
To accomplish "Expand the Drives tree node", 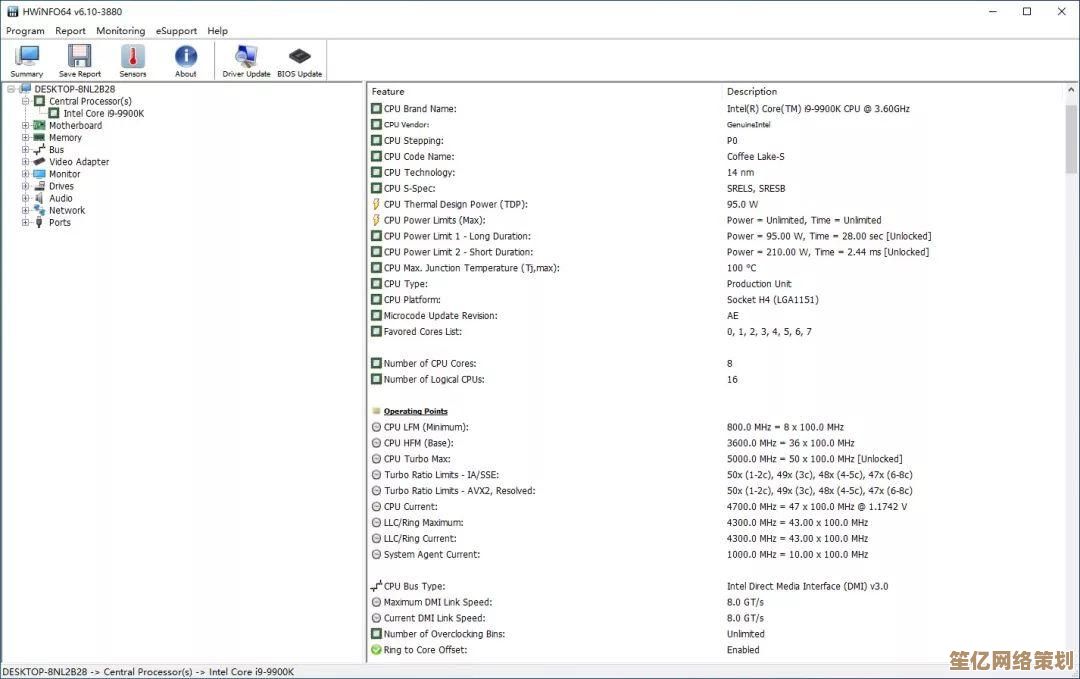I will click(26, 186).
